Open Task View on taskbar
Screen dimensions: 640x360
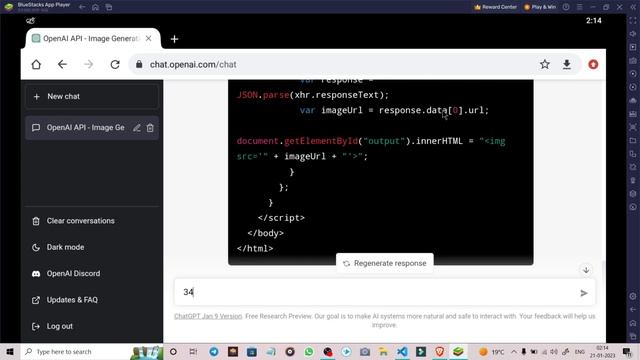pyautogui.click(x=193, y=352)
